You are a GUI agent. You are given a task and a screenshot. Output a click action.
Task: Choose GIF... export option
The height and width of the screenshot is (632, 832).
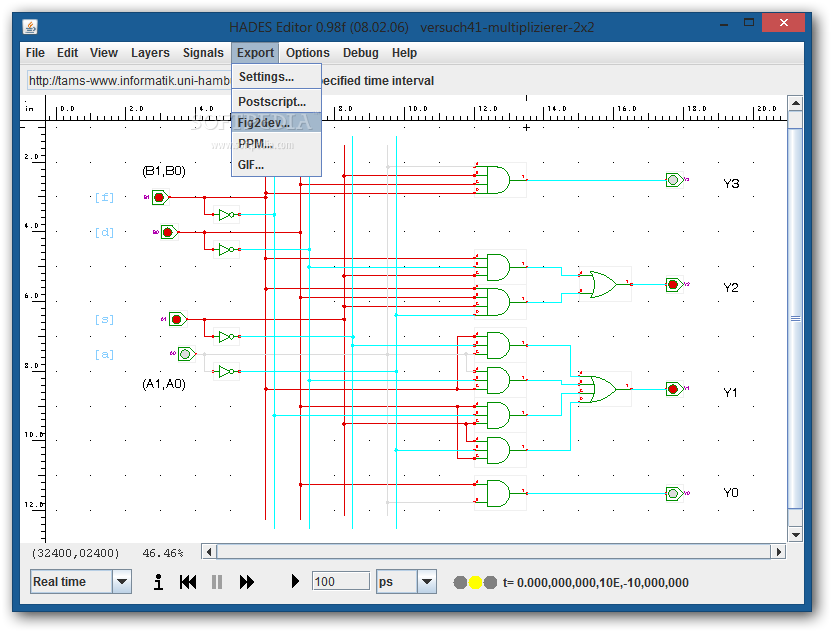[x=276, y=165]
